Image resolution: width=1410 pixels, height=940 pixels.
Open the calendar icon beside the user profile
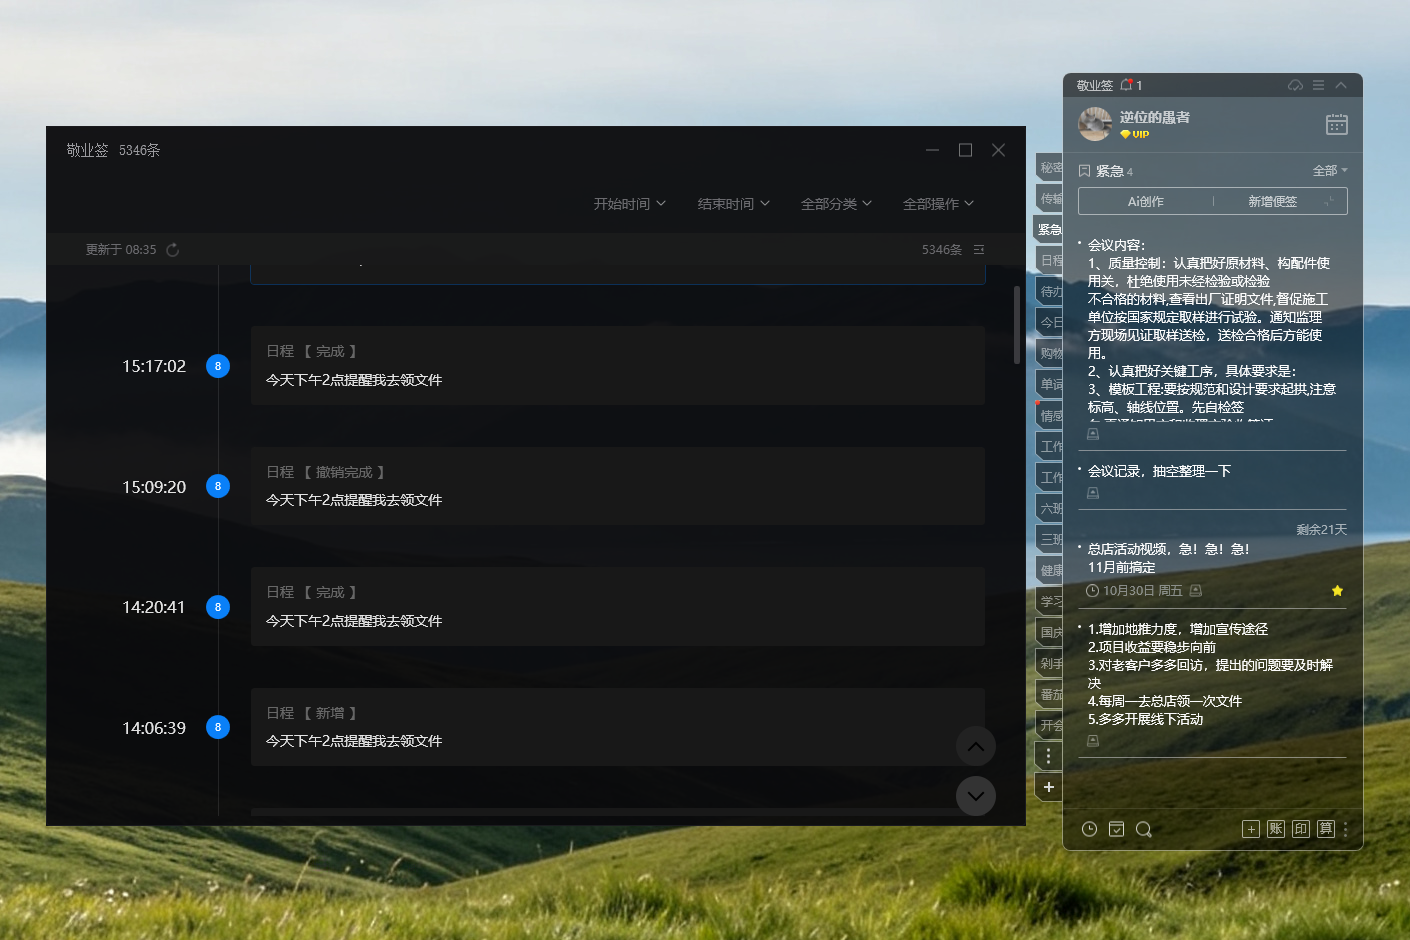(x=1337, y=124)
